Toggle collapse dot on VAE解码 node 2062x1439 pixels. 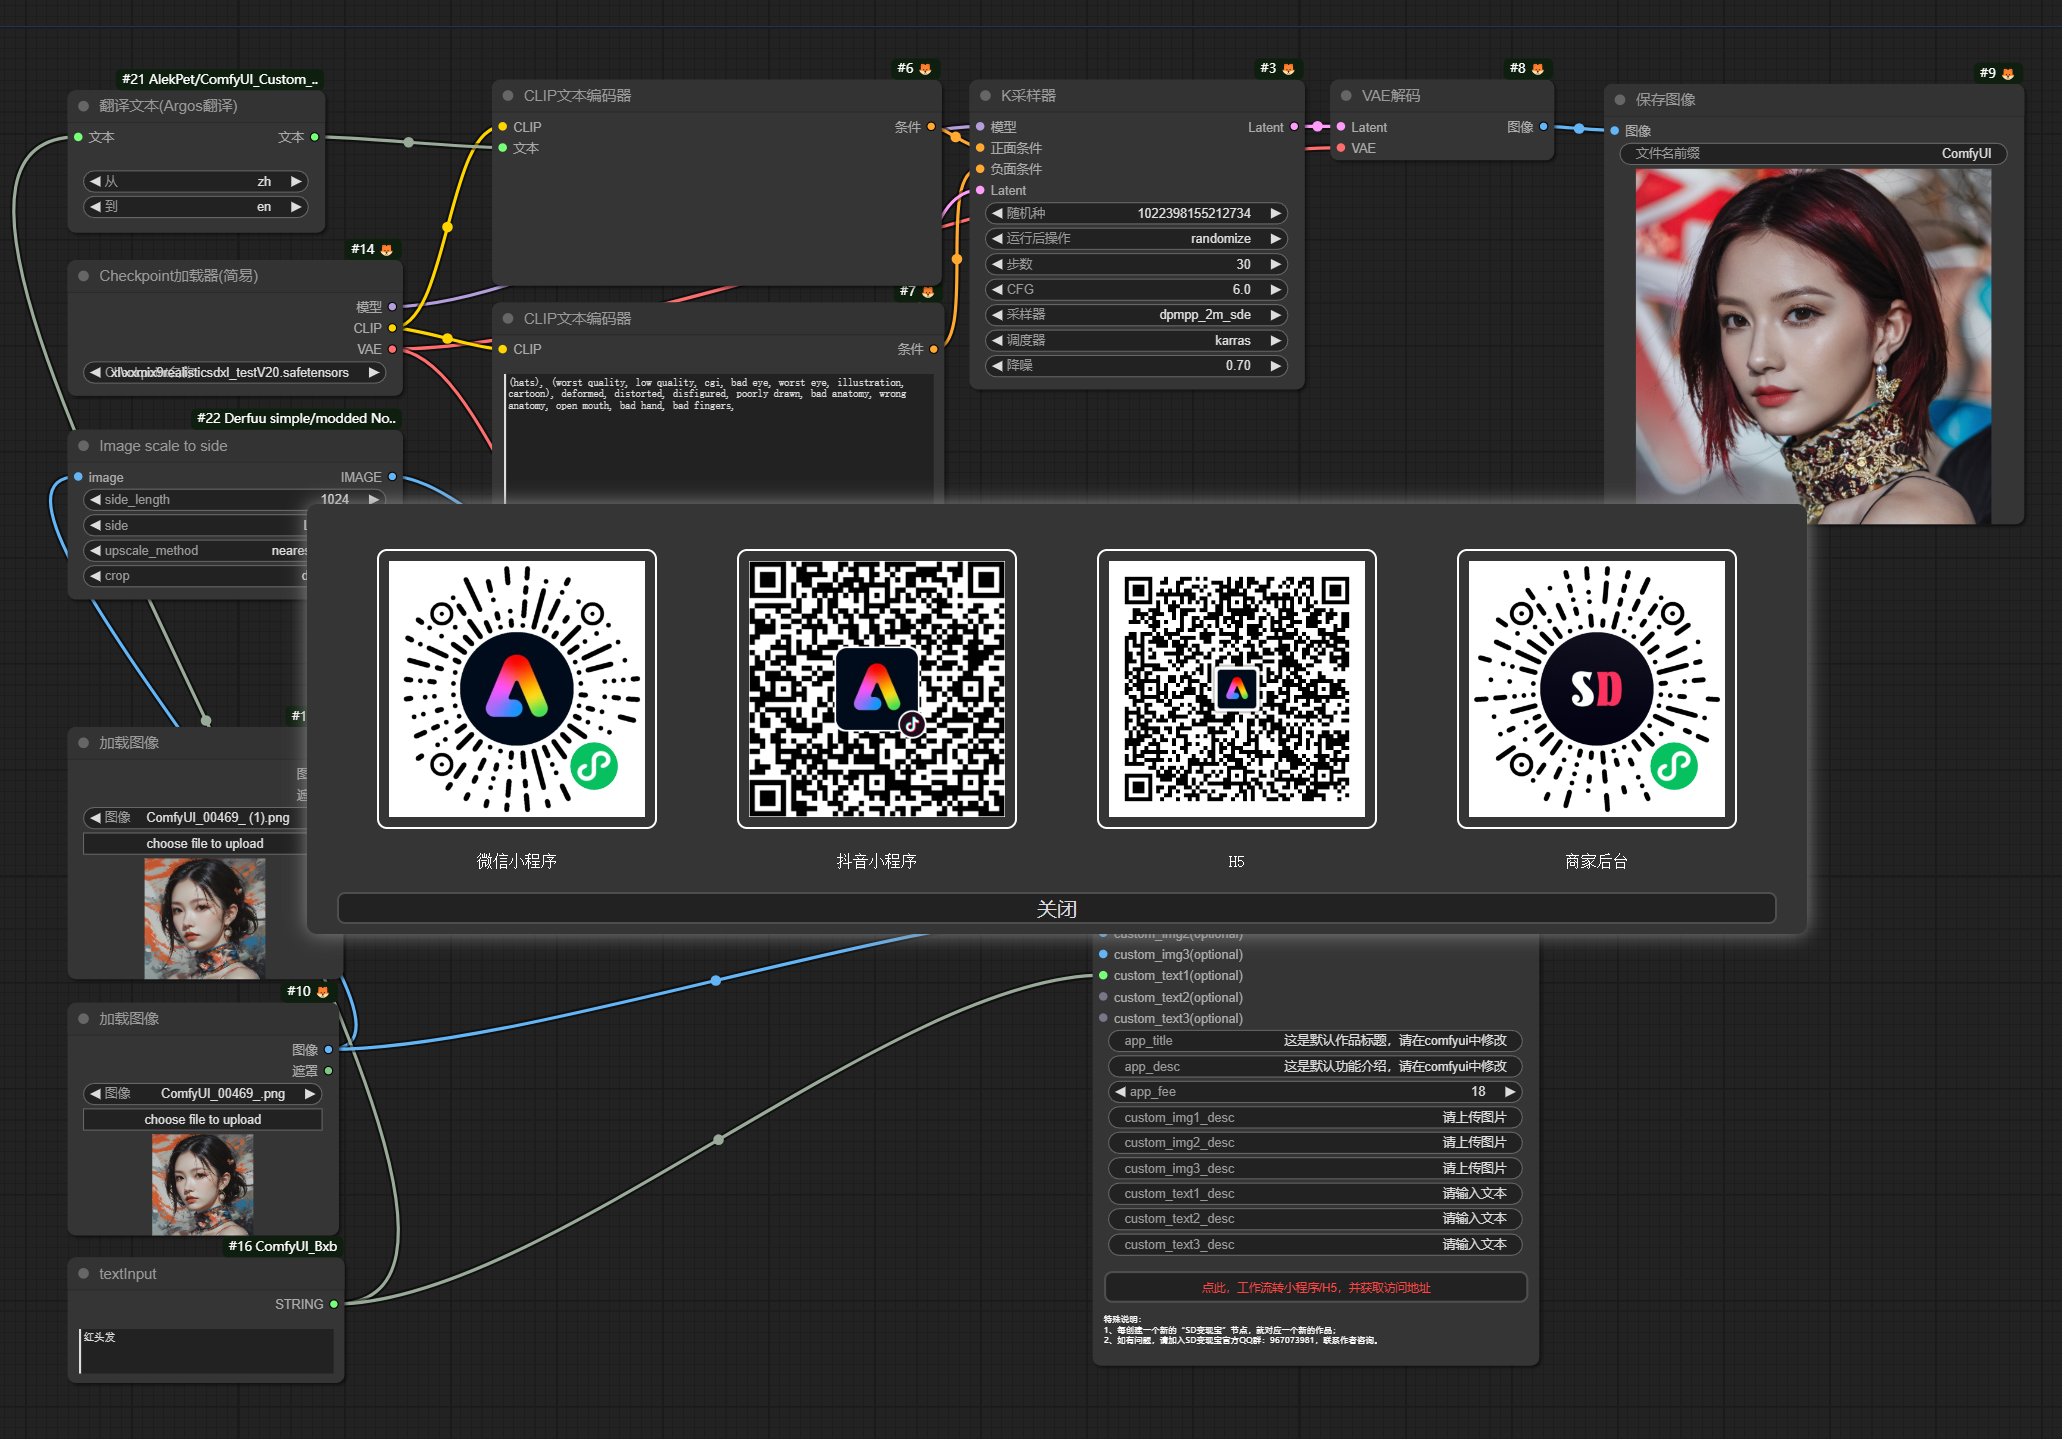pyautogui.click(x=1346, y=96)
